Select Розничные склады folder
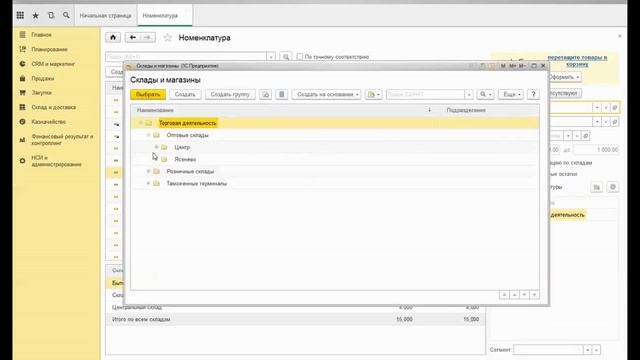Screen dimensions: 640x360 (x=190, y=171)
